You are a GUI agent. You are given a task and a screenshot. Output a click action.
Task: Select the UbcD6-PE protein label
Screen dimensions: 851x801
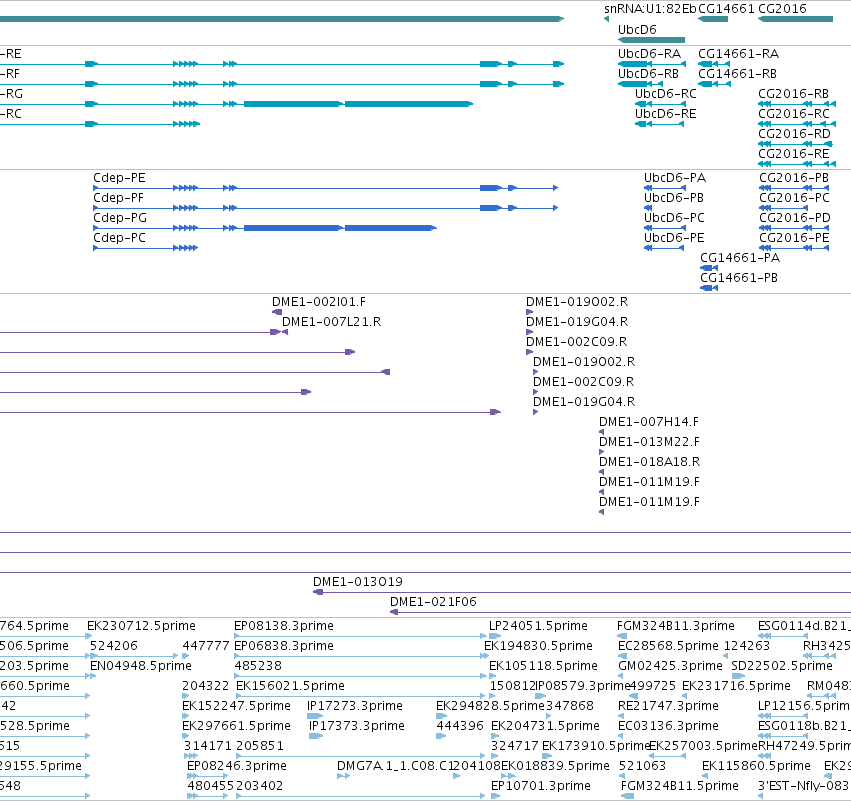pyautogui.click(x=674, y=238)
